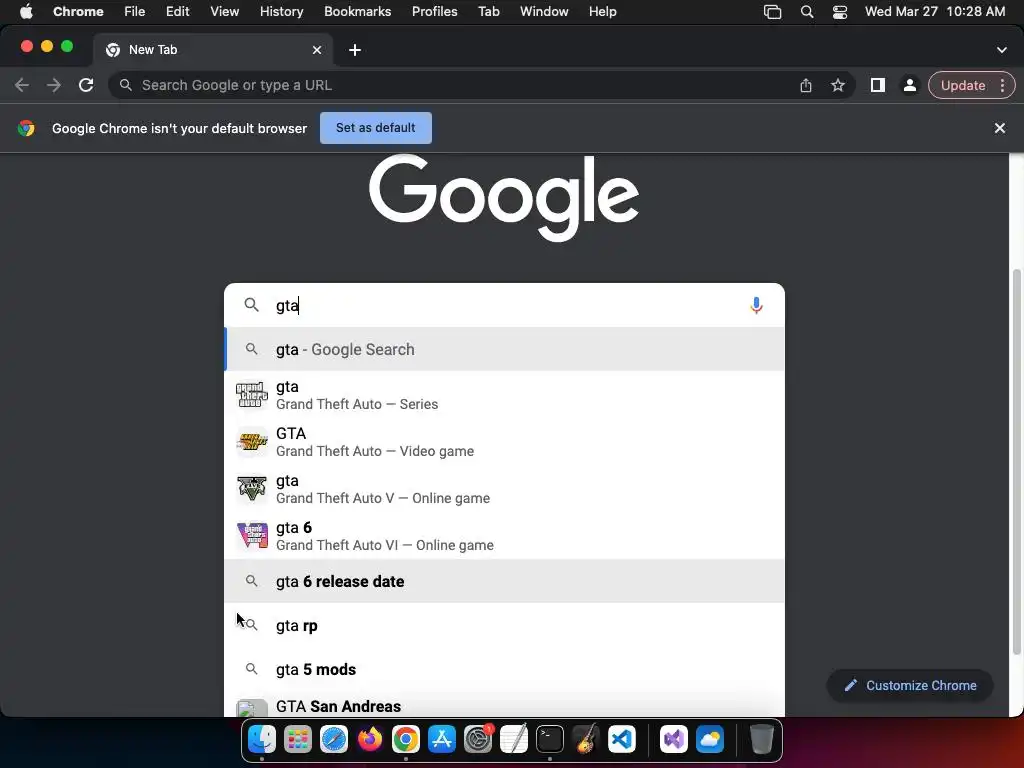Select GTA Video game suggestion
The image size is (1024, 768).
point(504,442)
